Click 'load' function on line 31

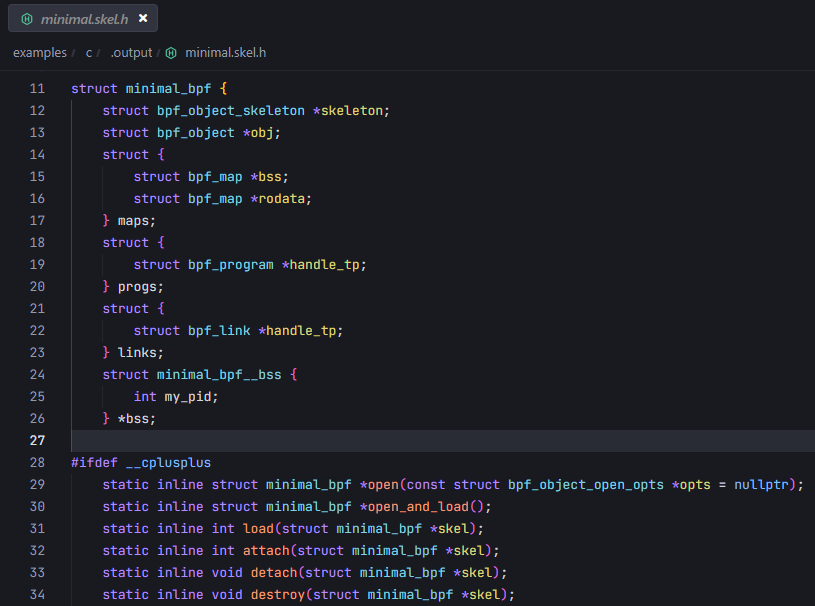258,529
